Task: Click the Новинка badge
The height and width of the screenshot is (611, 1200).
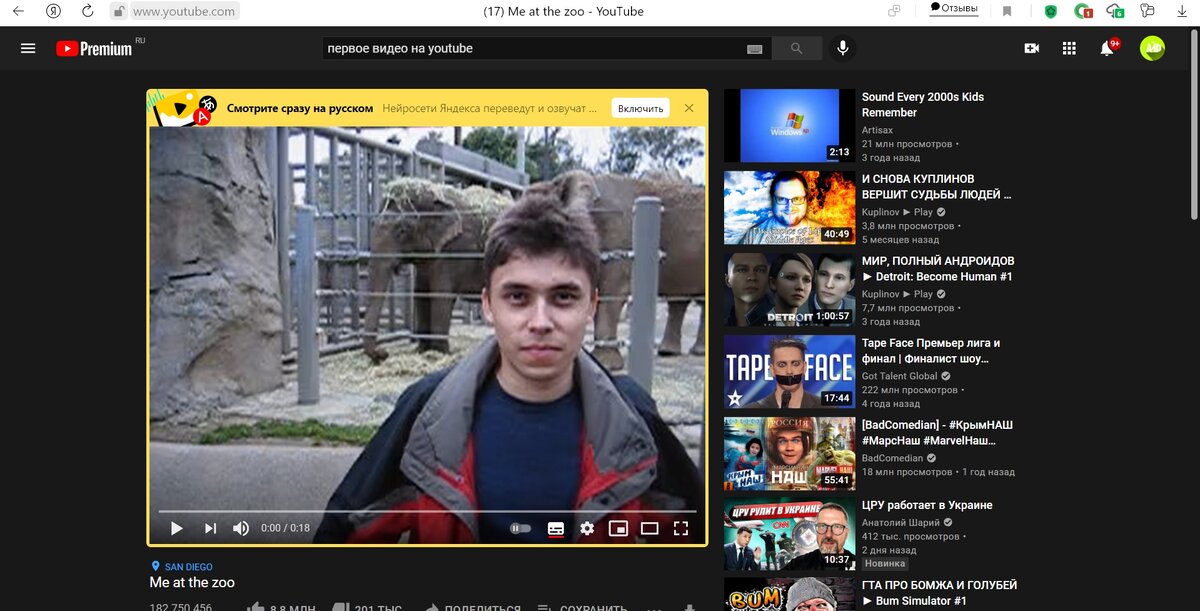Action: point(884,563)
